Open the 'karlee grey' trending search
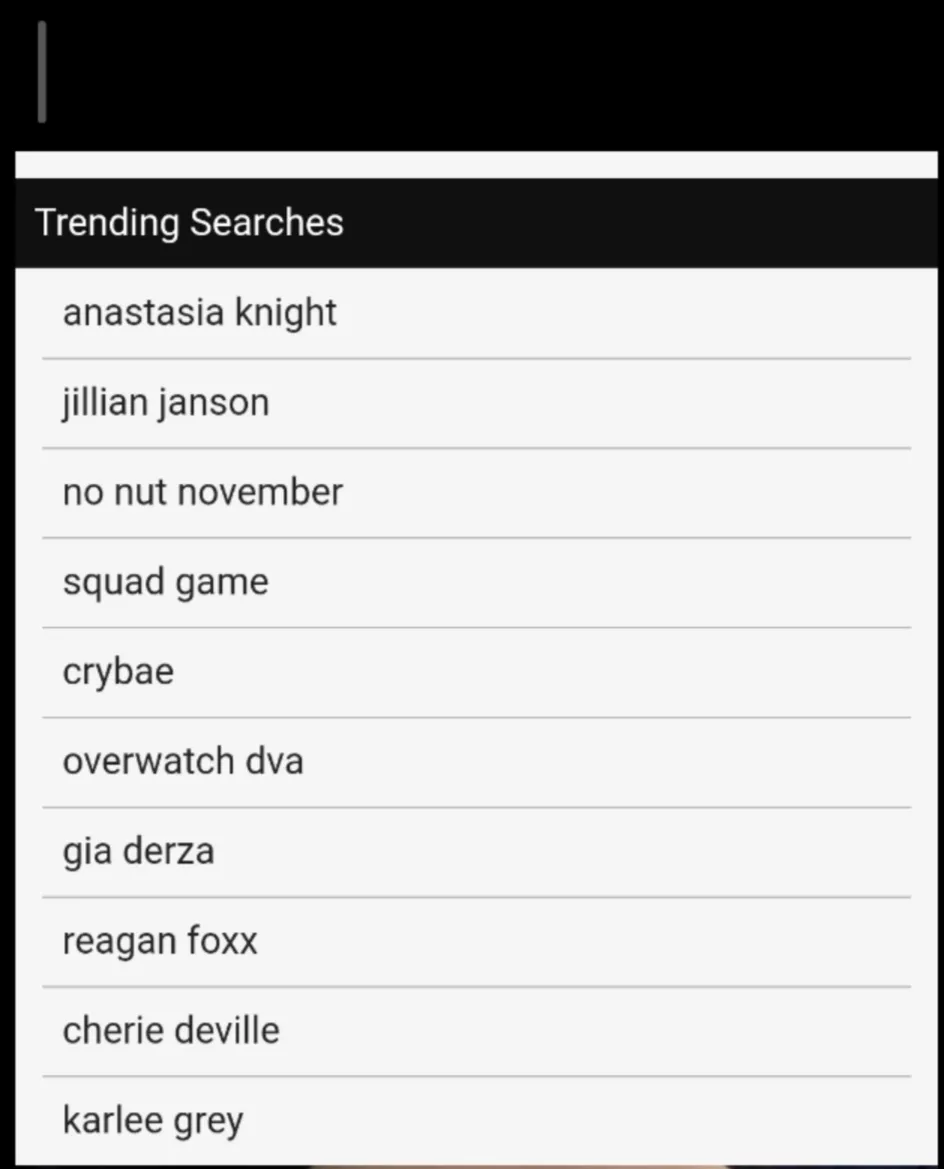 [153, 1121]
